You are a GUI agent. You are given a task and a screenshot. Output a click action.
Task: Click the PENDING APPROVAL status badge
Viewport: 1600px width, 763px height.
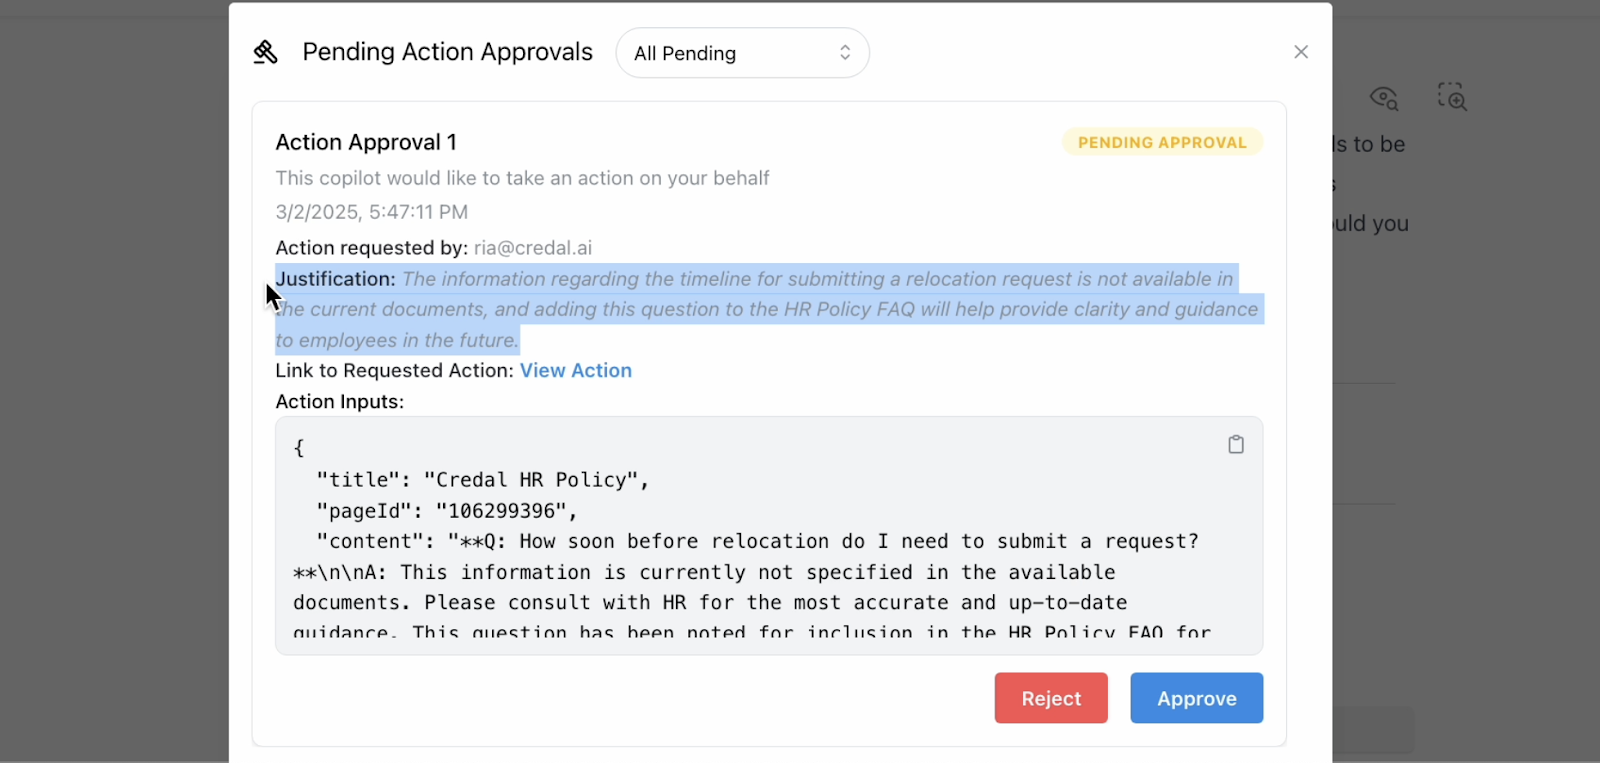point(1162,142)
